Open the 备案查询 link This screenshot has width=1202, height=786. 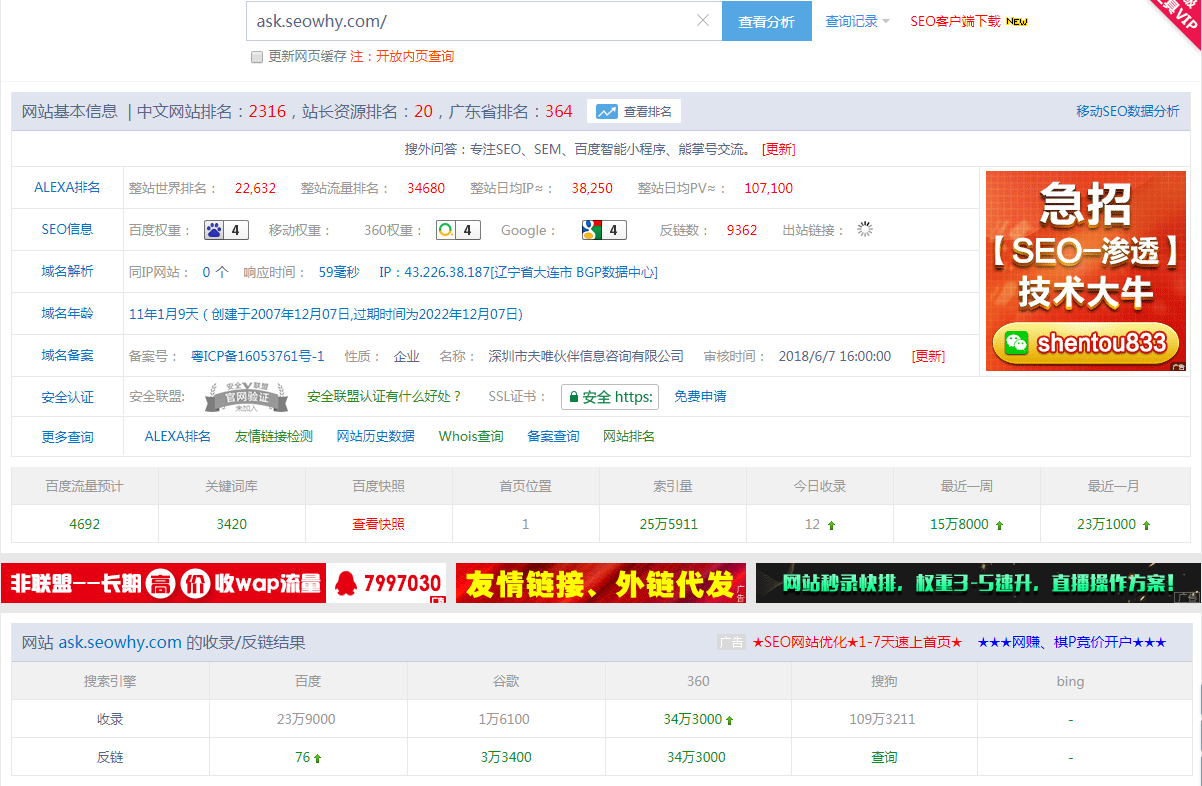[553, 436]
